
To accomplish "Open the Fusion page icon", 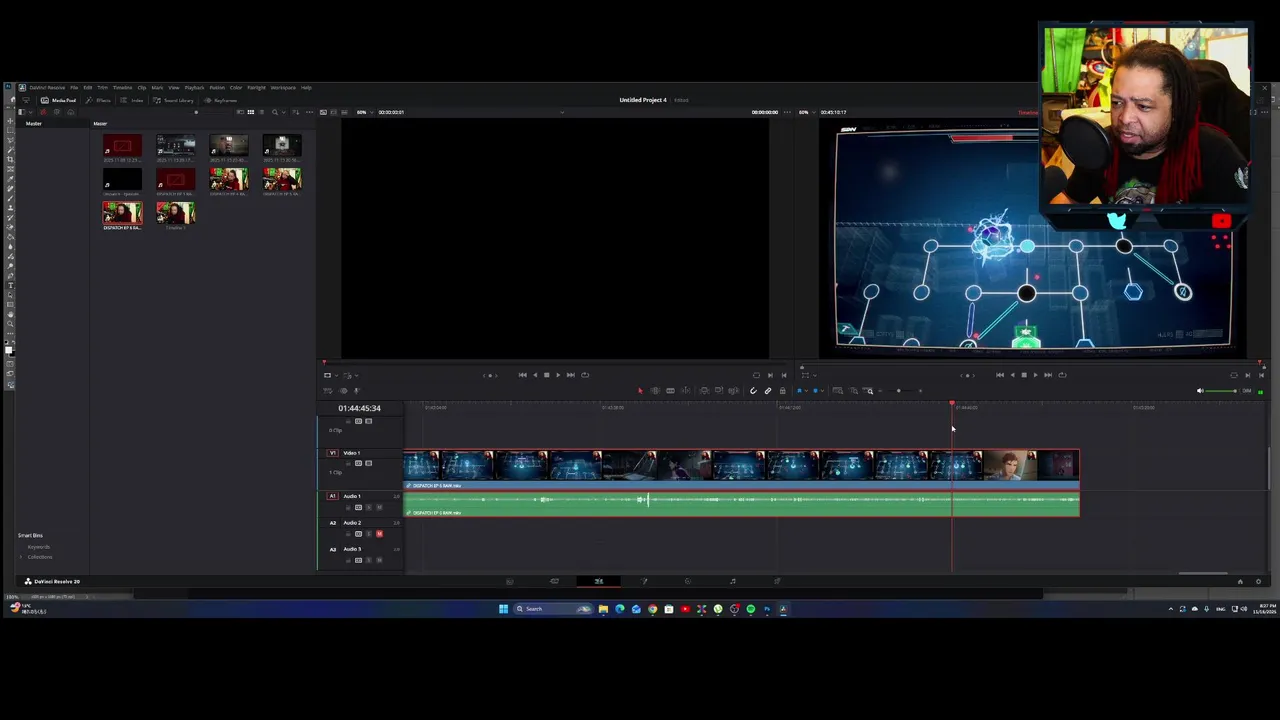I will click(x=644, y=581).
